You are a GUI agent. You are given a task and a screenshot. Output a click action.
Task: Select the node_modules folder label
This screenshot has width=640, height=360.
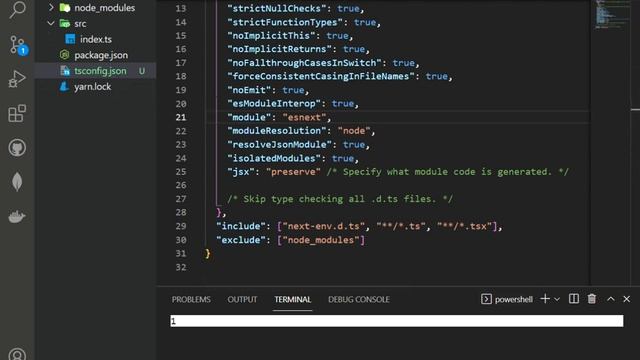click(104, 7)
